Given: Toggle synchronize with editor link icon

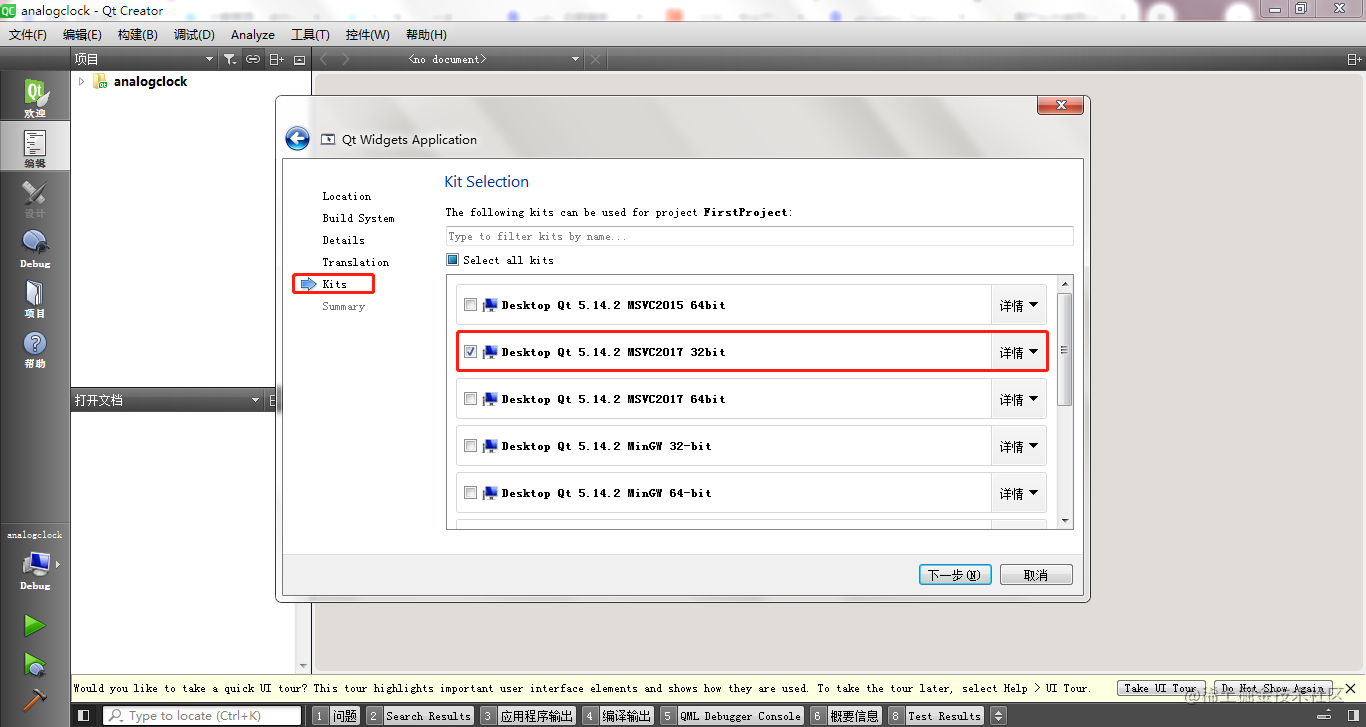Looking at the screenshot, I should [x=253, y=59].
